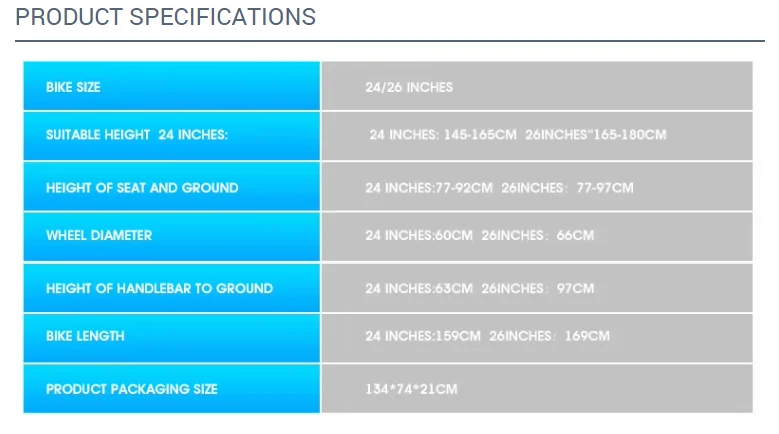Screen dimensions: 779x434
Task: Click the 77-97CM seat height value
Action: pos(606,188)
